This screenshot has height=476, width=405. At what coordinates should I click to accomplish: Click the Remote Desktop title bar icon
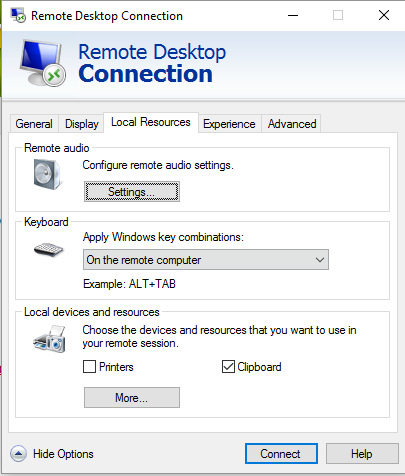coord(18,15)
